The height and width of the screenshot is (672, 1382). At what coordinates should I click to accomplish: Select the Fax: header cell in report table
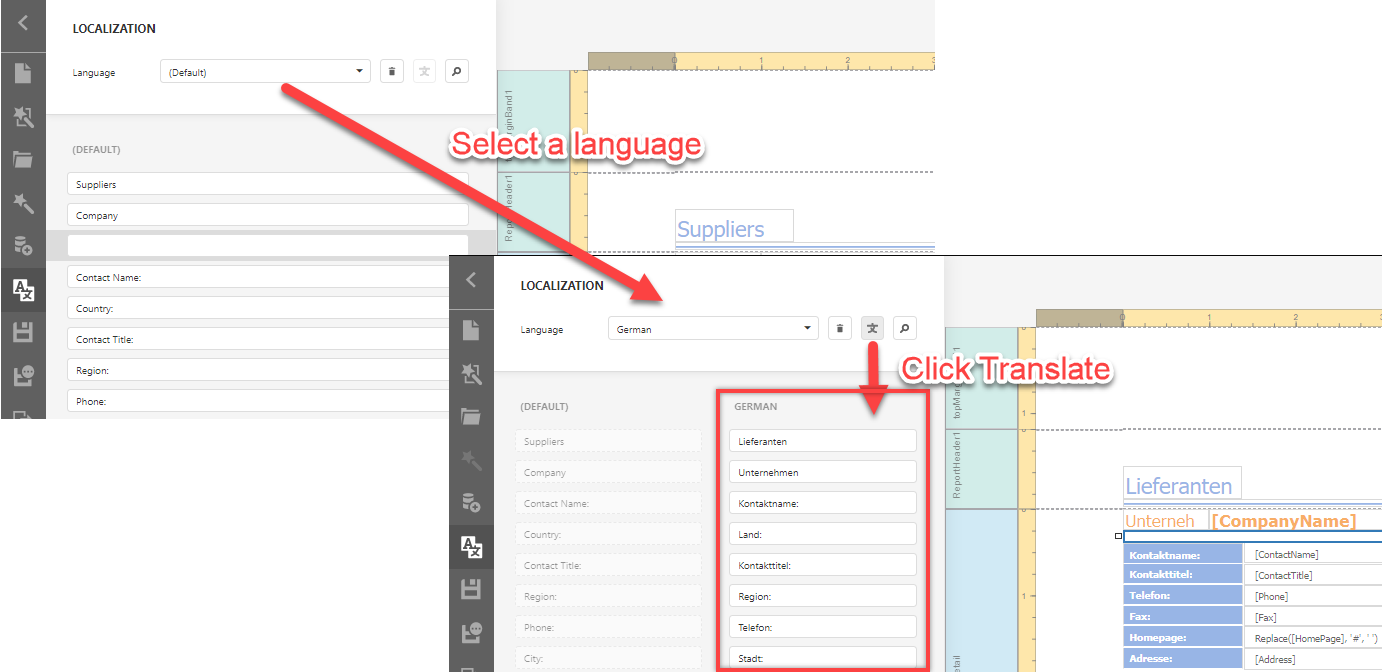tap(1182, 617)
